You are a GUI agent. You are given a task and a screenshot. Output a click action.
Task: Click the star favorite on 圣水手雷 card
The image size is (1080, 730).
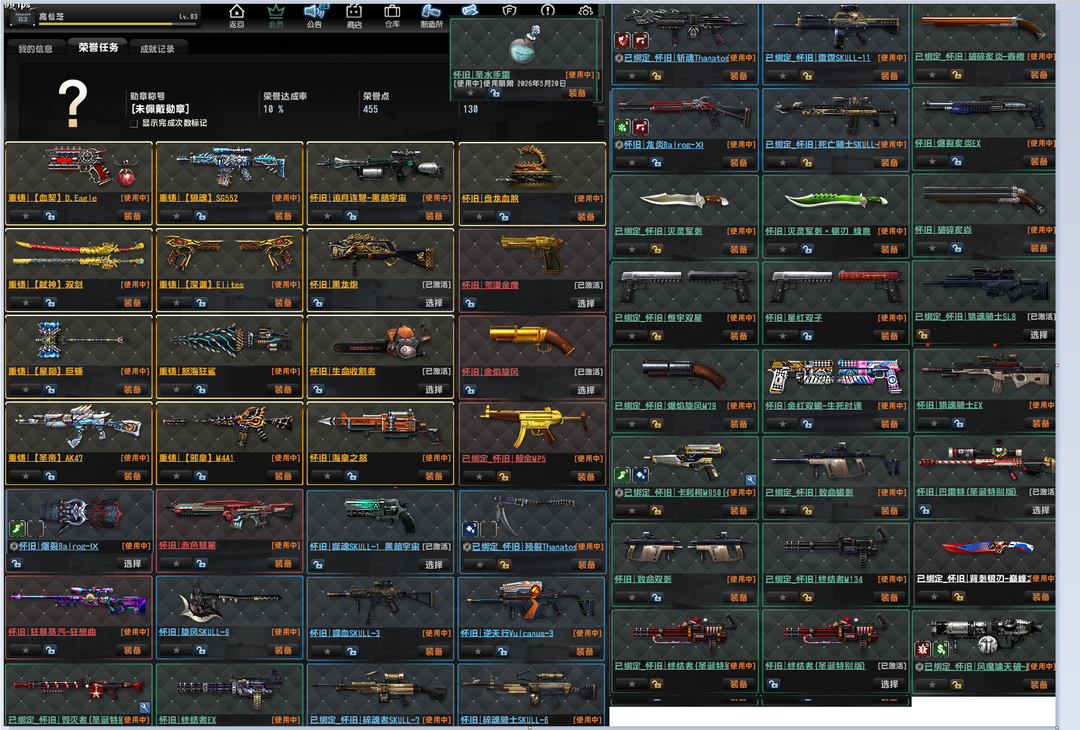[x=470, y=93]
